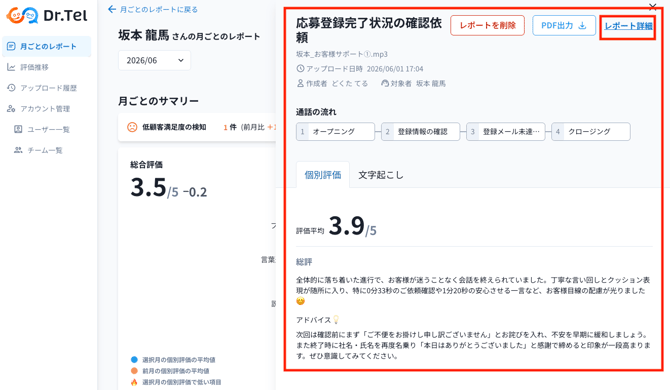Screen dimensions: 670x390
Task: Open 月ごとのレポート in sidebar
Action: [47, 46]
